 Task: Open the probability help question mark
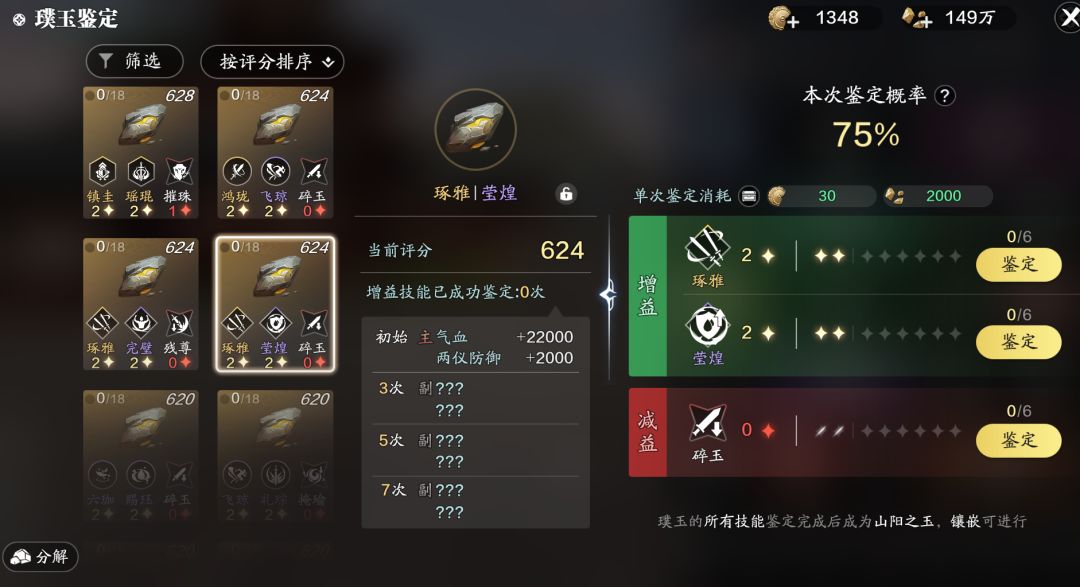(945, 96)
